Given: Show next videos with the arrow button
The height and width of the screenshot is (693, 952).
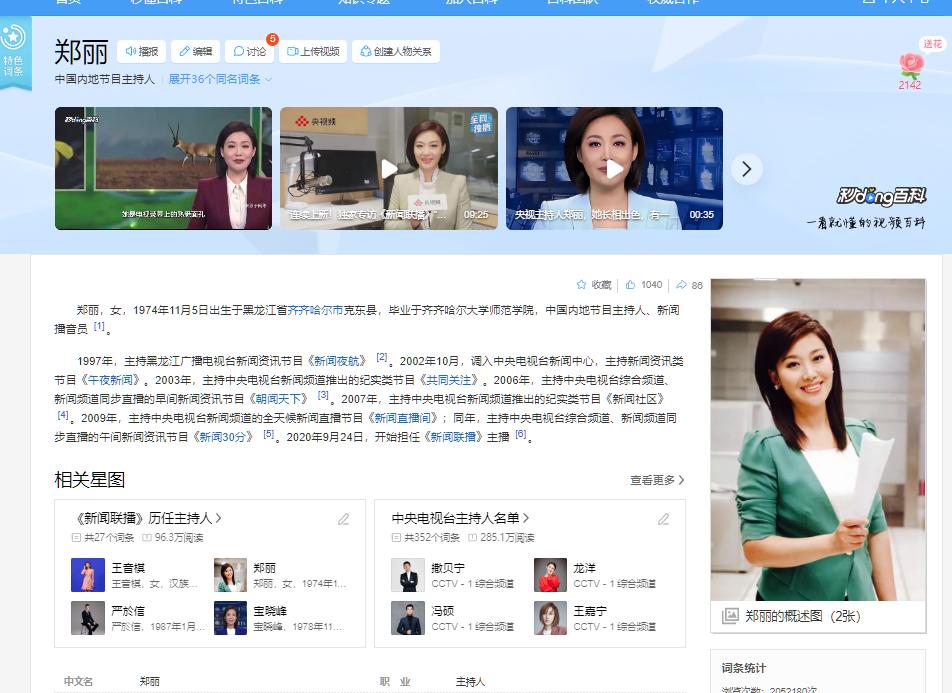Looking at the screenshot, I should 747,169.
